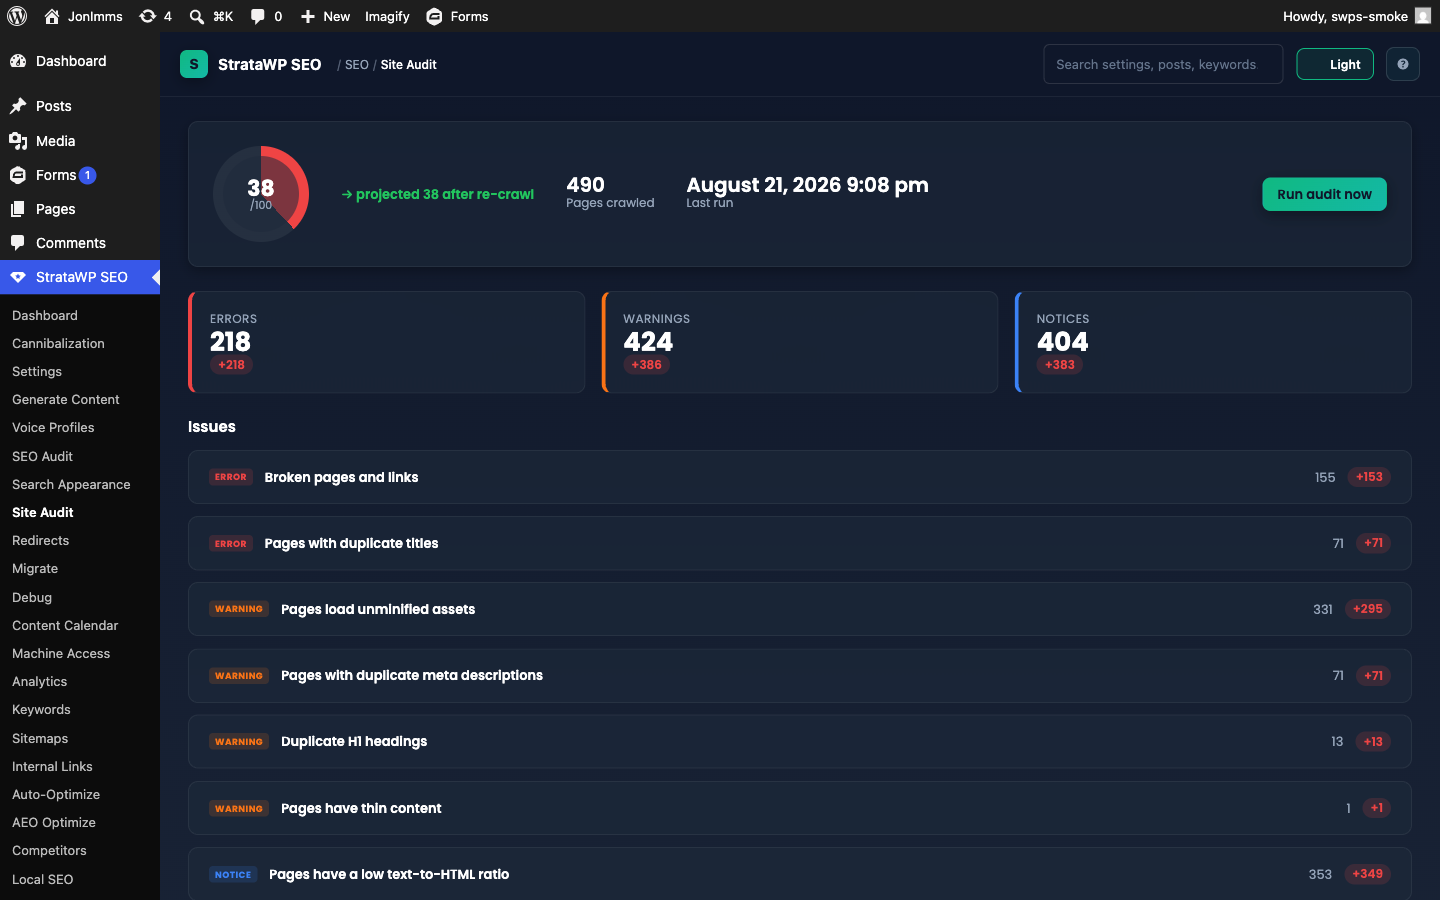Open StrataWP SEO Dashboard submenu
The image size is (1440, 900).
(x=45, y=315)
